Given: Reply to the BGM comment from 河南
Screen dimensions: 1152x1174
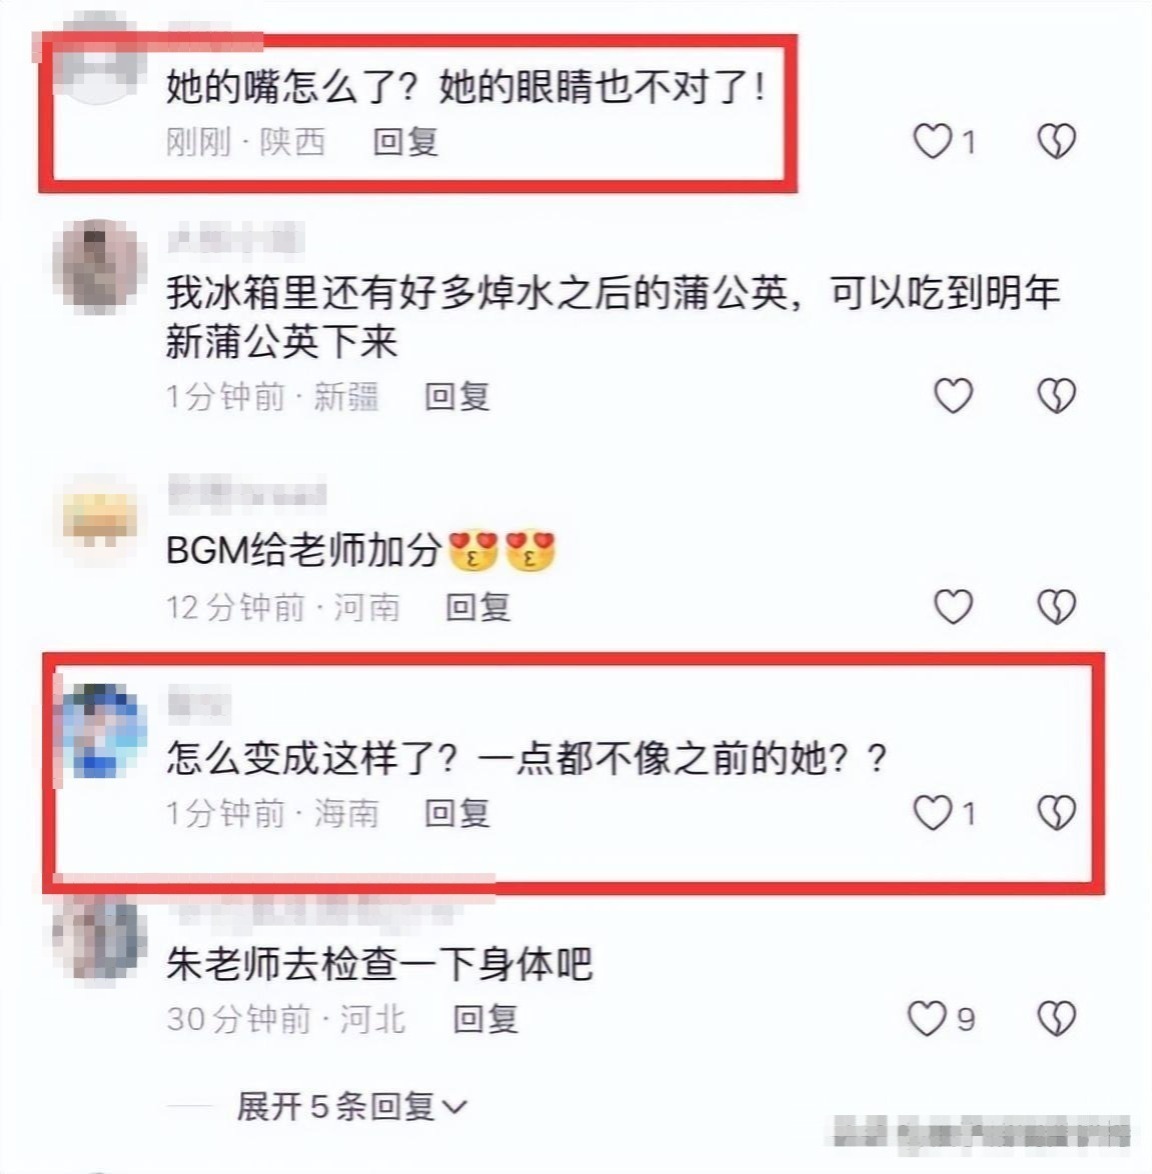Looking at the screenshot, I should pyautogui.click(x=478, y=606).
